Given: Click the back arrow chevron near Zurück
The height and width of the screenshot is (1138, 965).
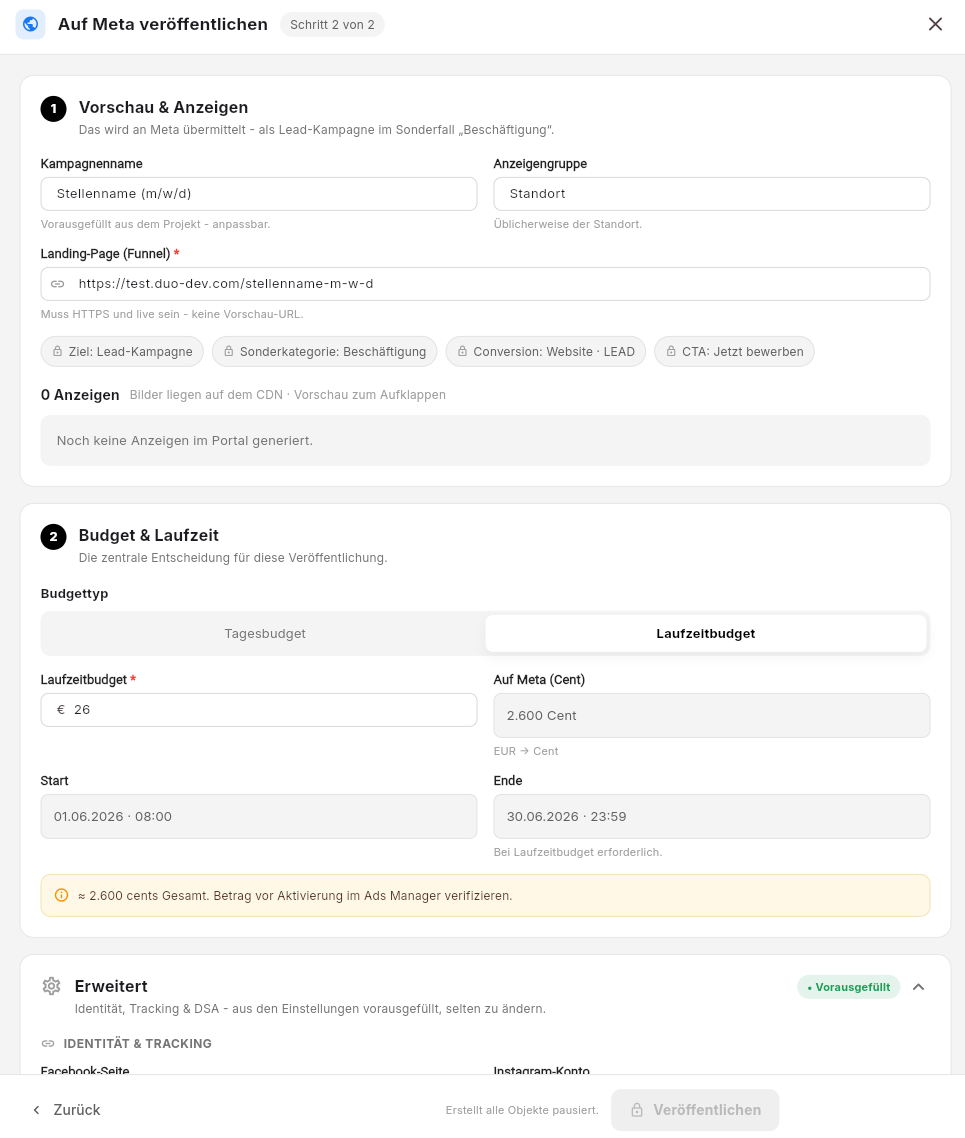Looking at the screenshot, I should click(36, 1110).
